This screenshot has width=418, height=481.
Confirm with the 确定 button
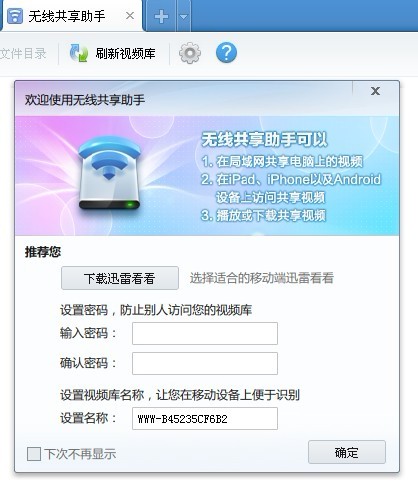(347, 452)
